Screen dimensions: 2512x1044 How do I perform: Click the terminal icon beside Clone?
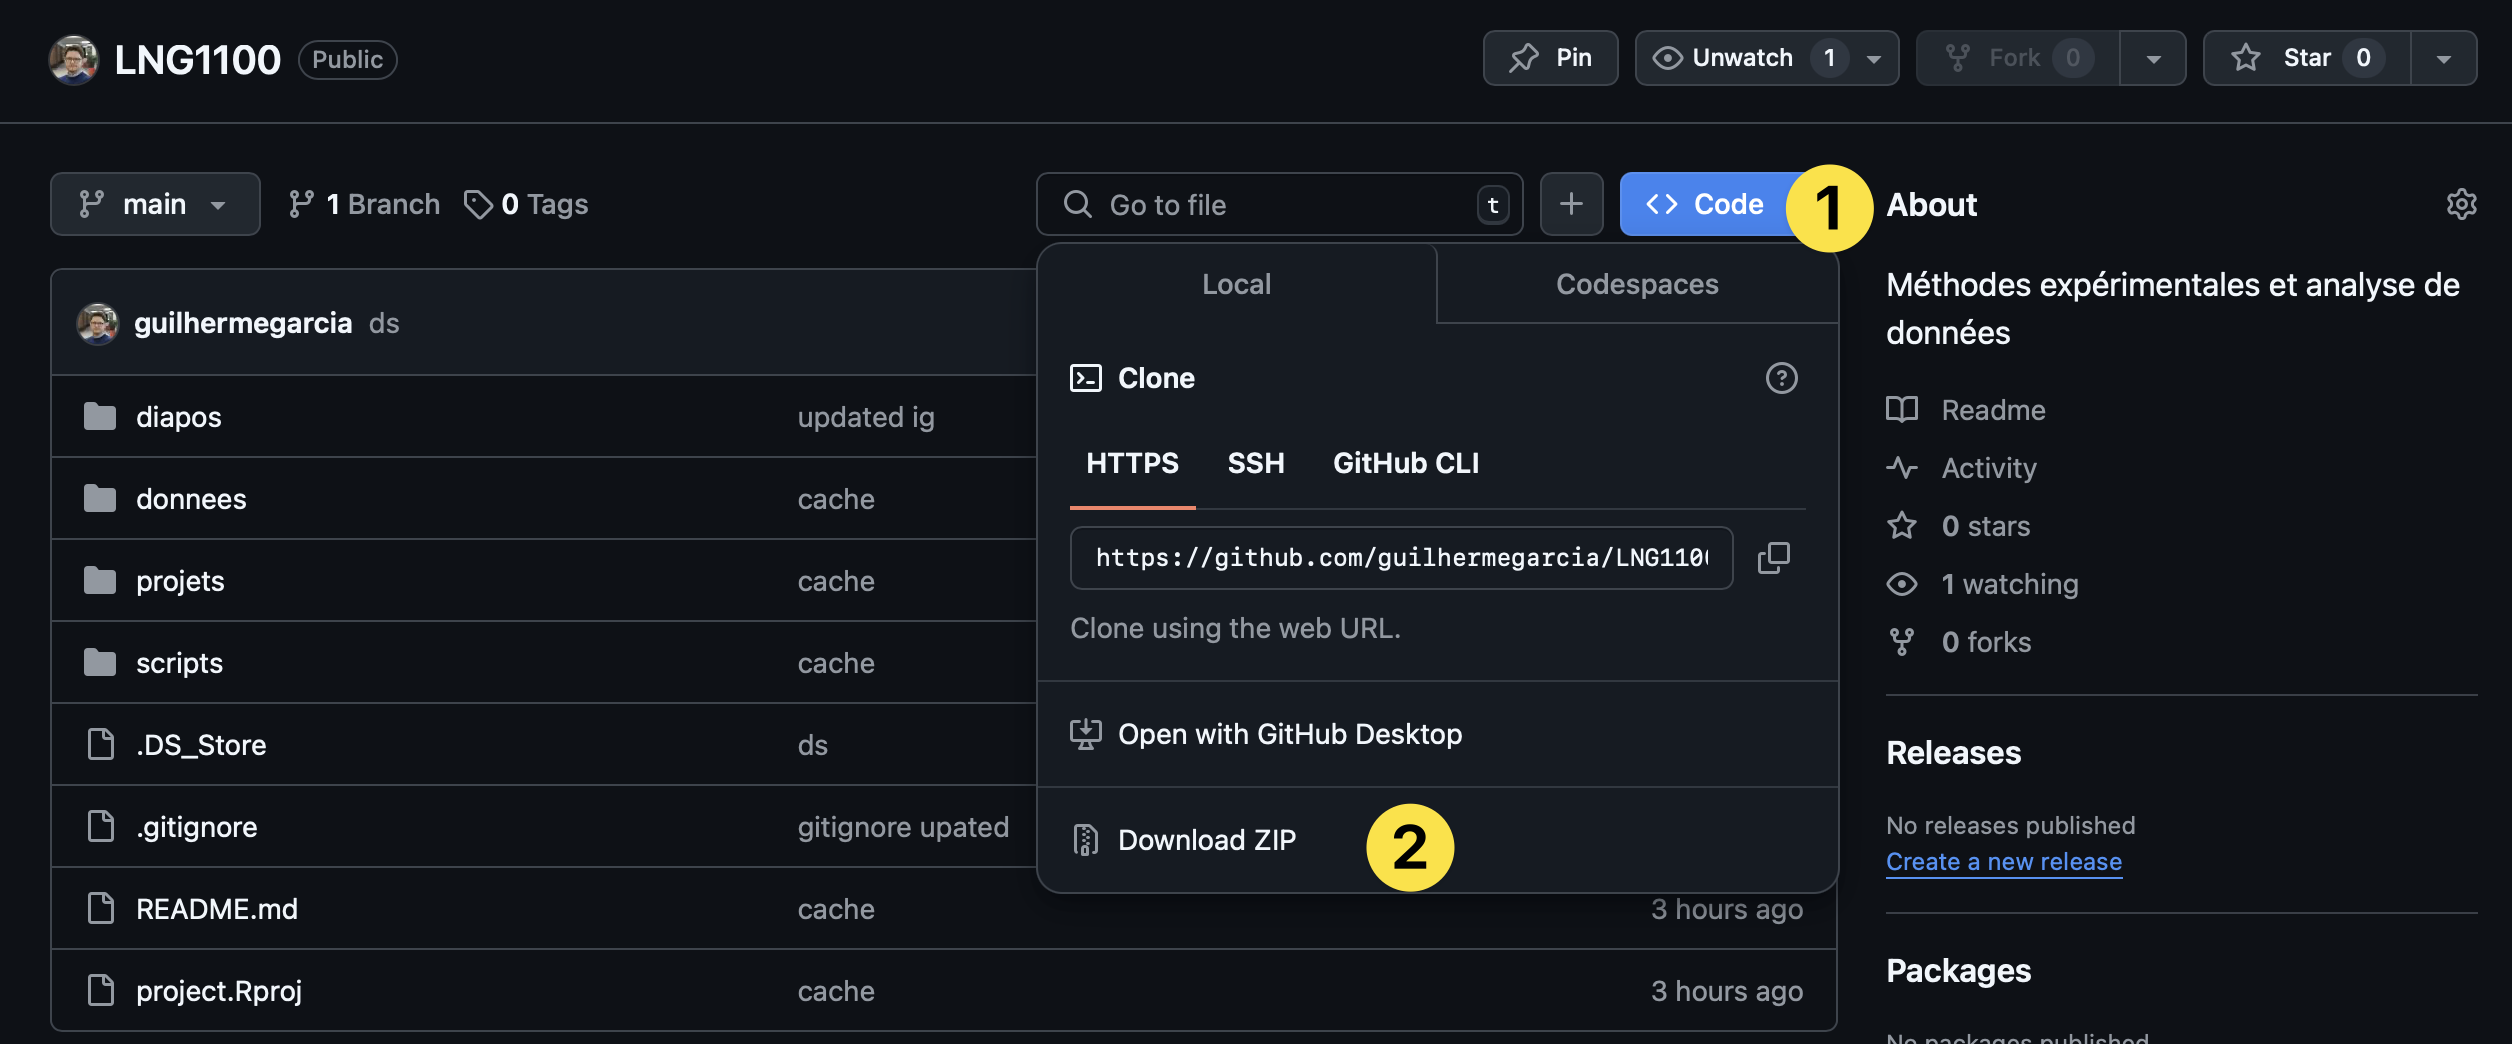pos(1085,378)
